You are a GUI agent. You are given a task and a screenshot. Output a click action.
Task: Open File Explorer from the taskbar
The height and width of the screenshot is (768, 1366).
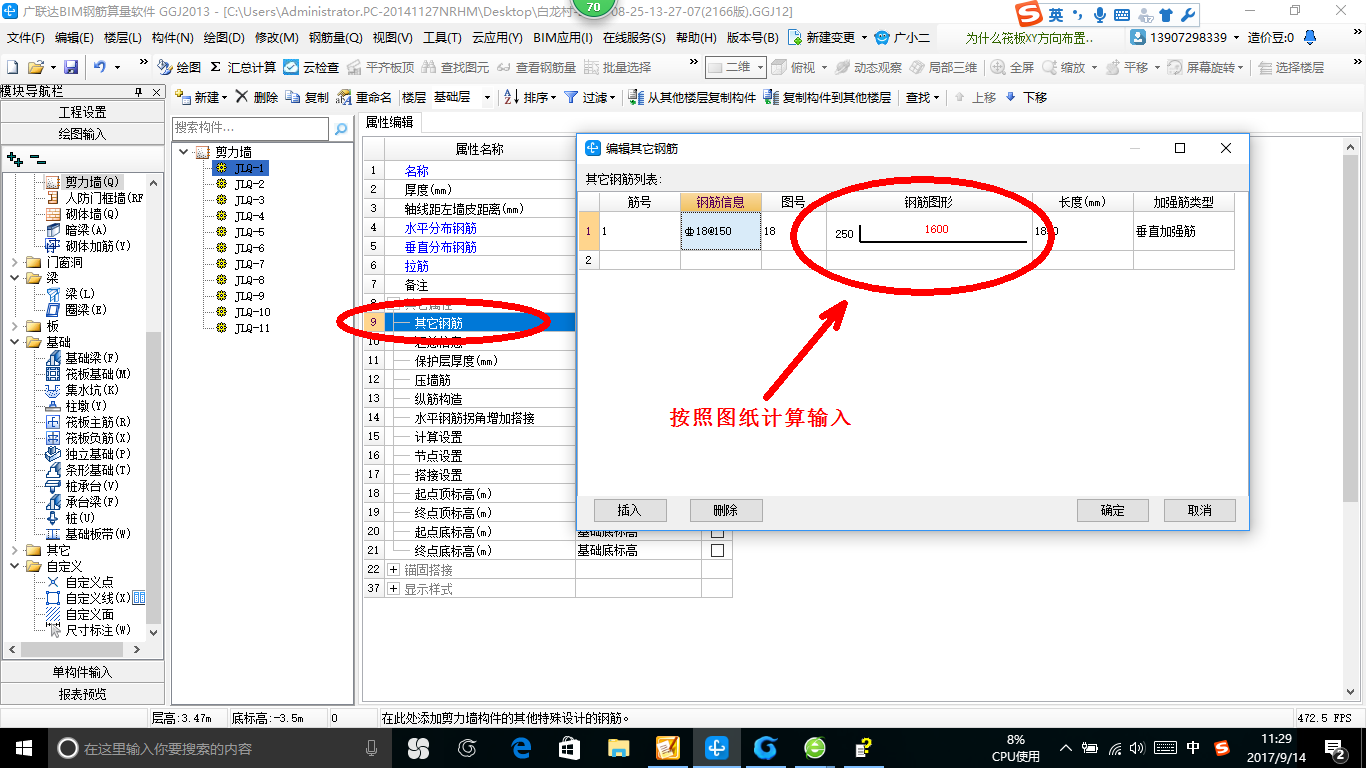pos(620,748)
